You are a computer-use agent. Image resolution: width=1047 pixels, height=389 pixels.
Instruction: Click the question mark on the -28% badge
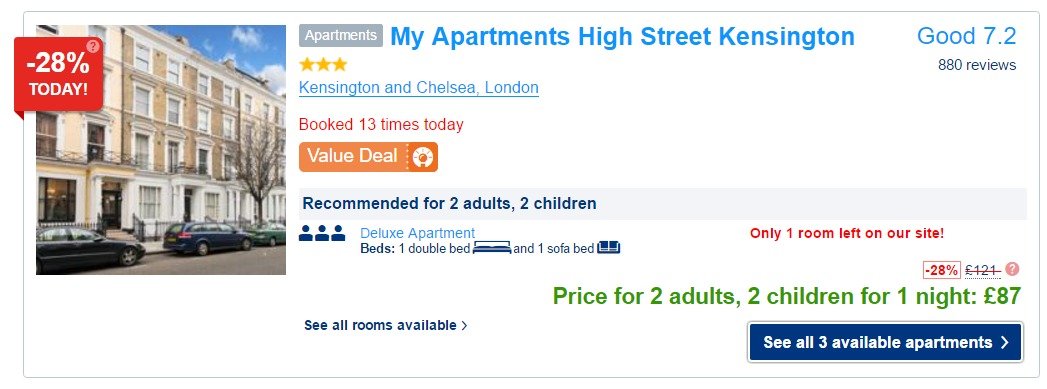click(x=93, y=46)
